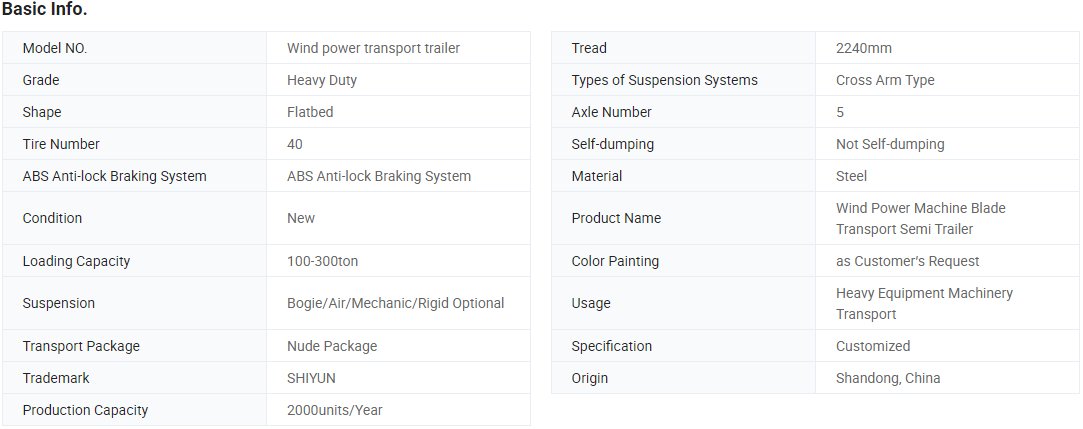This screenshot has width=1083, height=429.
Task: Click the ABS Anti-lock Braking System label
Action: coord(115,176)
